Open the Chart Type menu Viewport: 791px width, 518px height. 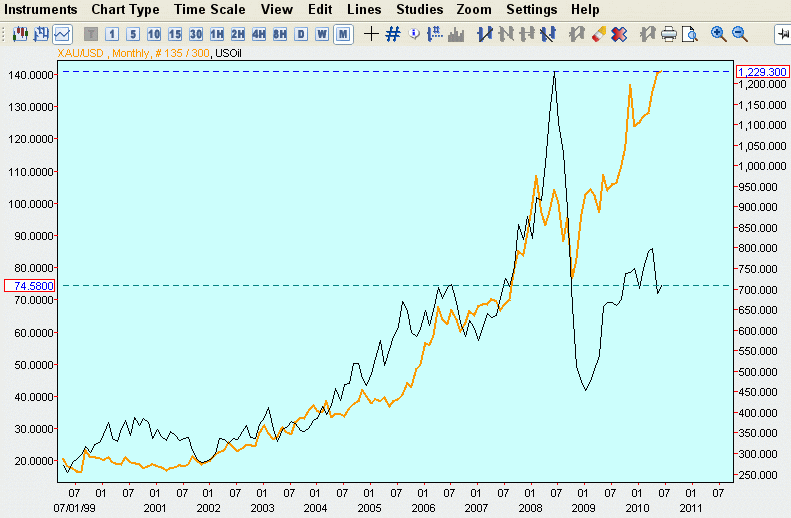[126, 10]
